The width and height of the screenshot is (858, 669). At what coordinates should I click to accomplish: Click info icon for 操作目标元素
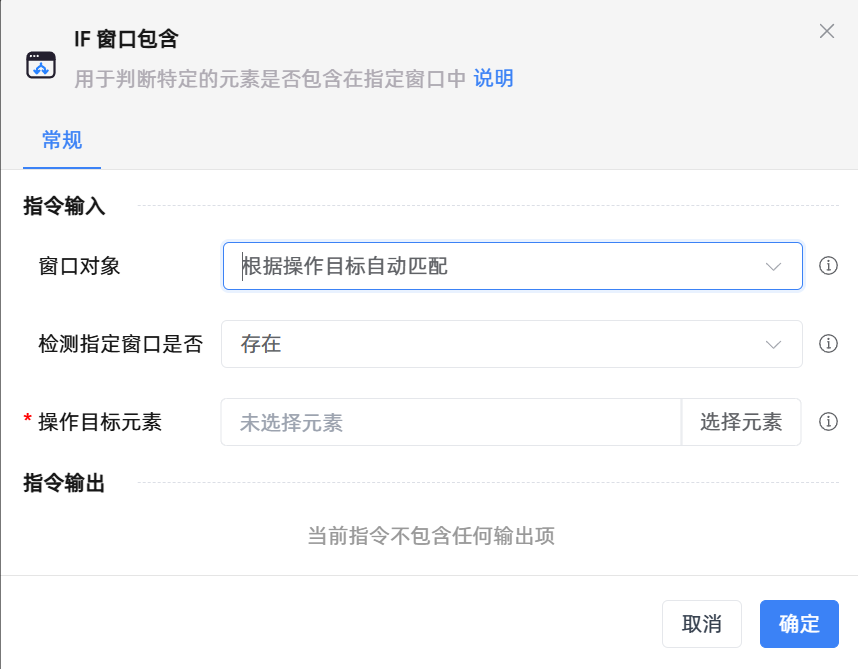[828, 422]
